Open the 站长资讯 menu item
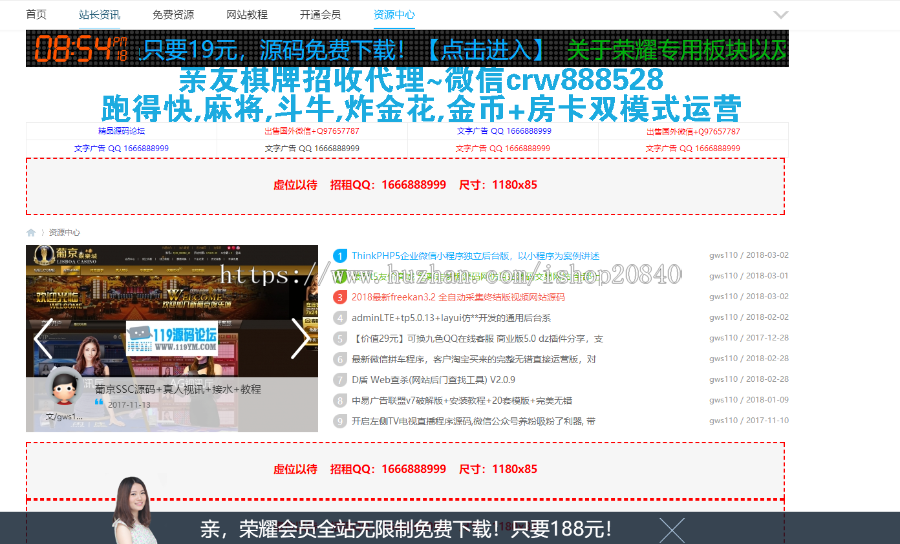 99,15
